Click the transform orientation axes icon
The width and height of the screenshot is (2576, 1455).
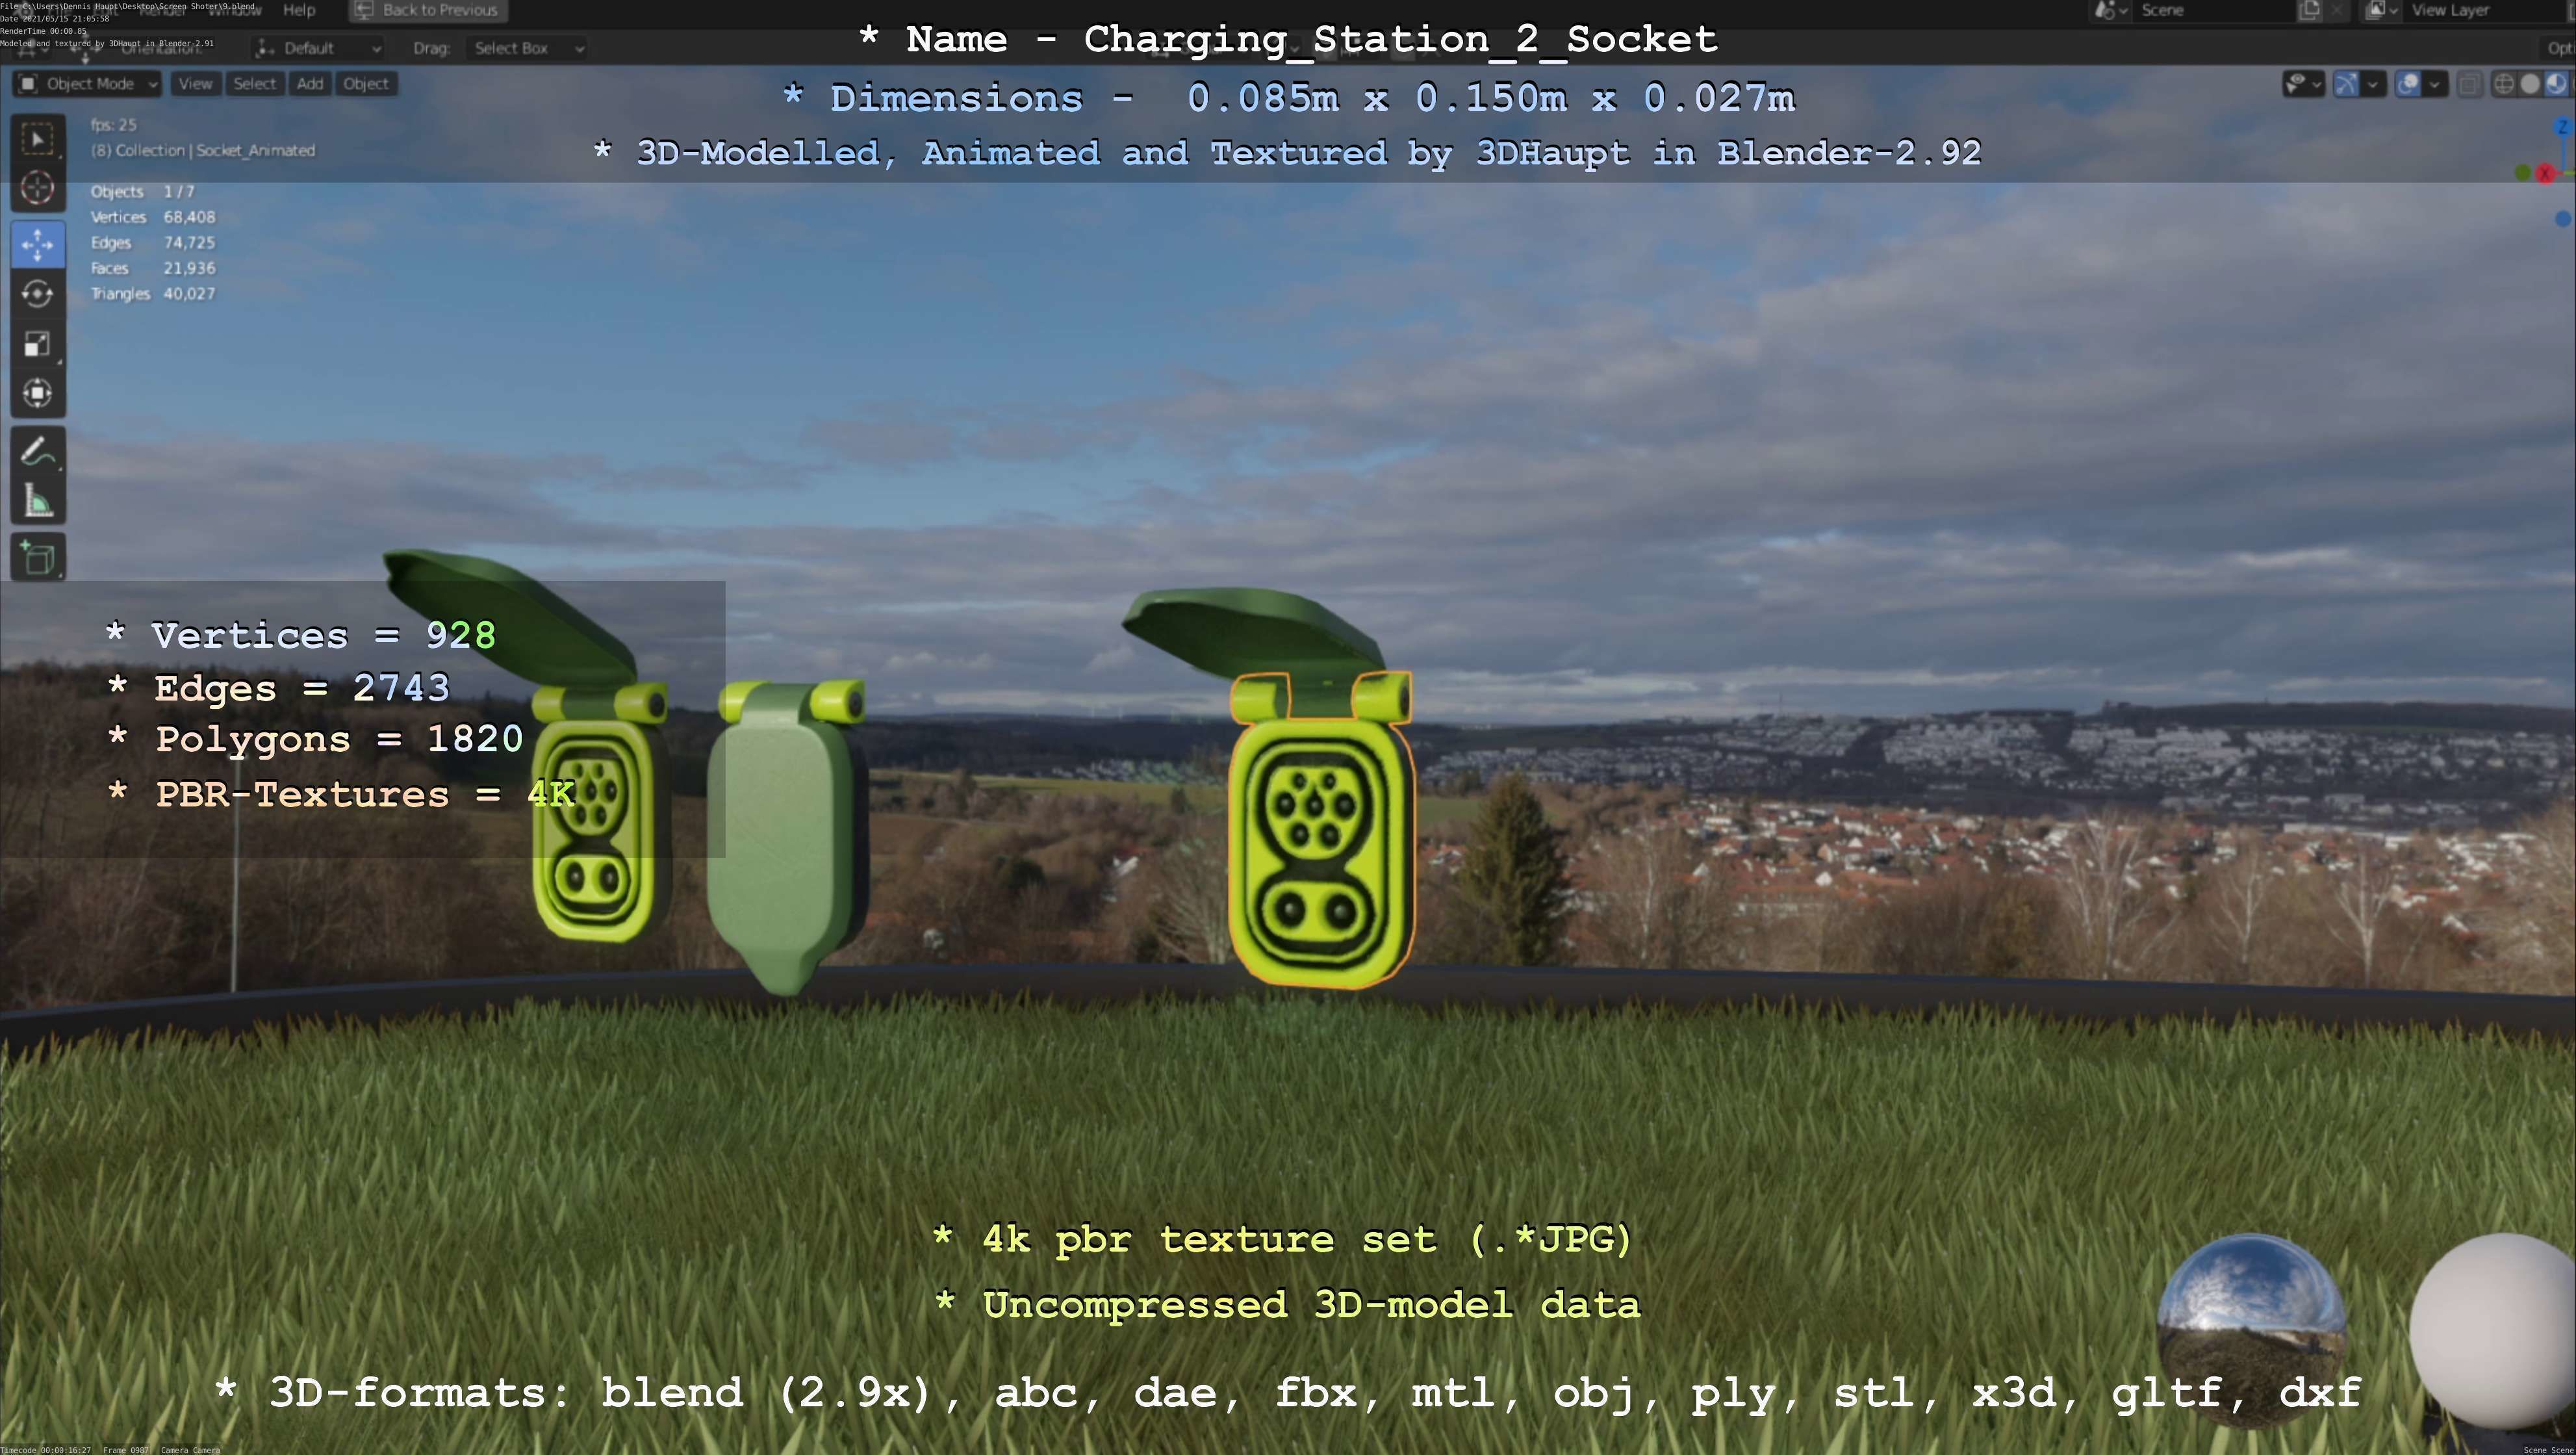pos(265,48)
